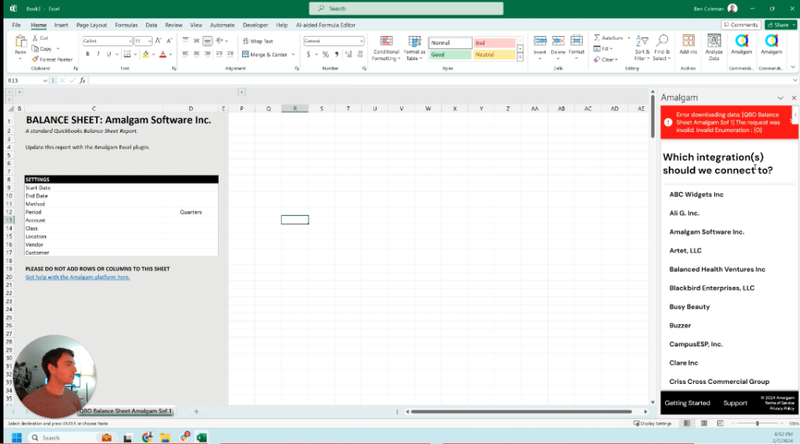Click Getting Started in the Amalgam pane

(x=687, y=403)
